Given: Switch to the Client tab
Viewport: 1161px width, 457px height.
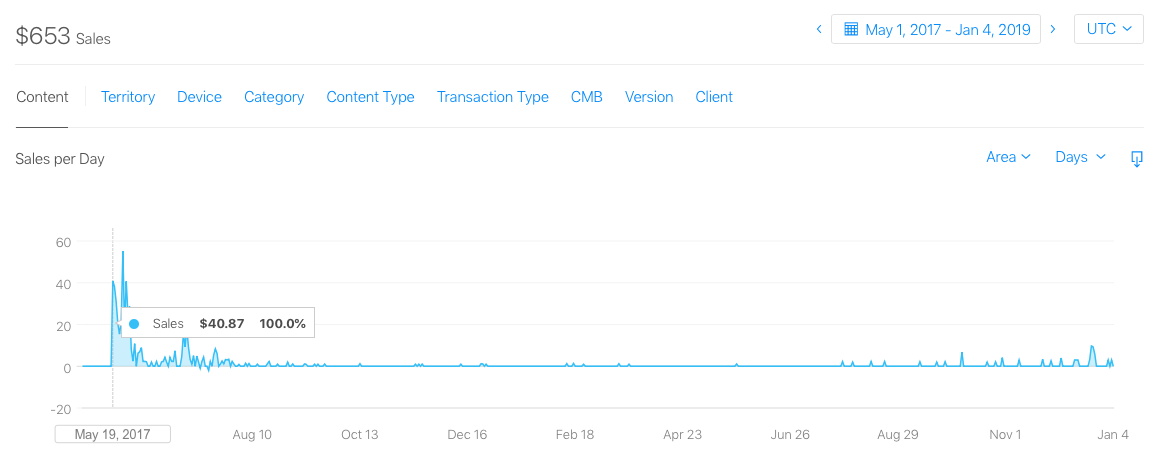Looking at the screenshot, I should (x=714, y=97).
